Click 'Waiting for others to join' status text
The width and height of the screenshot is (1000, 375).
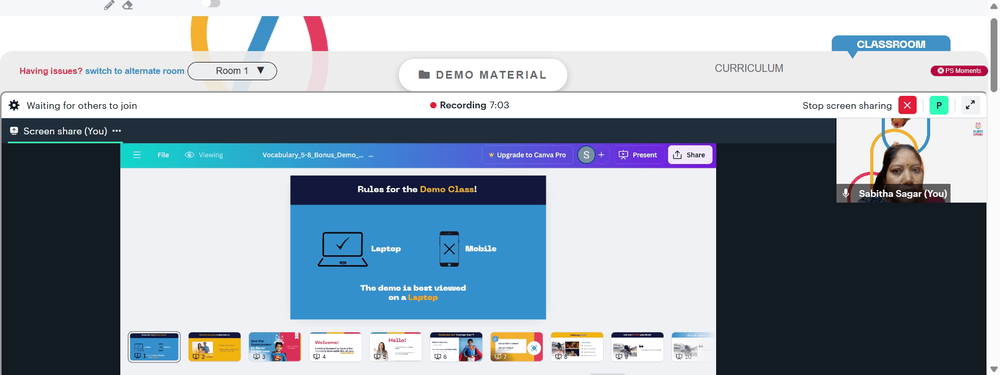point(82,105)
